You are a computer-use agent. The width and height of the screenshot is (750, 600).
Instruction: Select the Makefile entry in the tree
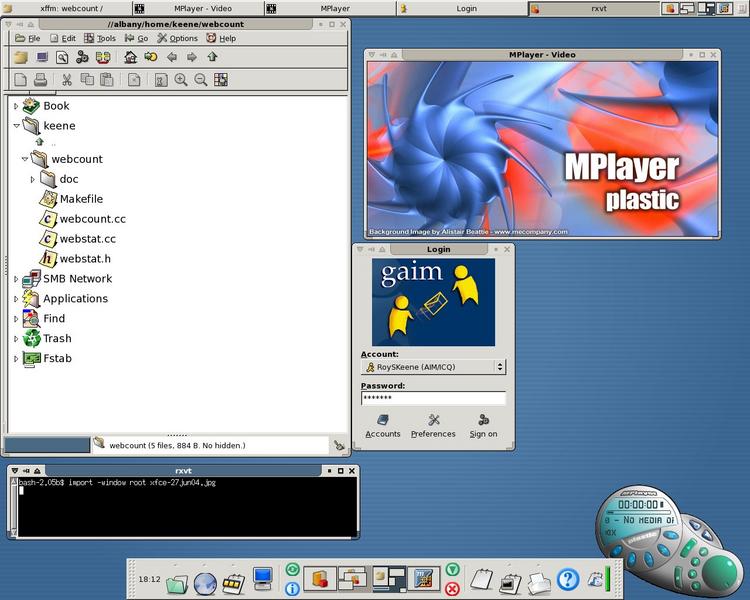(71, 199)
